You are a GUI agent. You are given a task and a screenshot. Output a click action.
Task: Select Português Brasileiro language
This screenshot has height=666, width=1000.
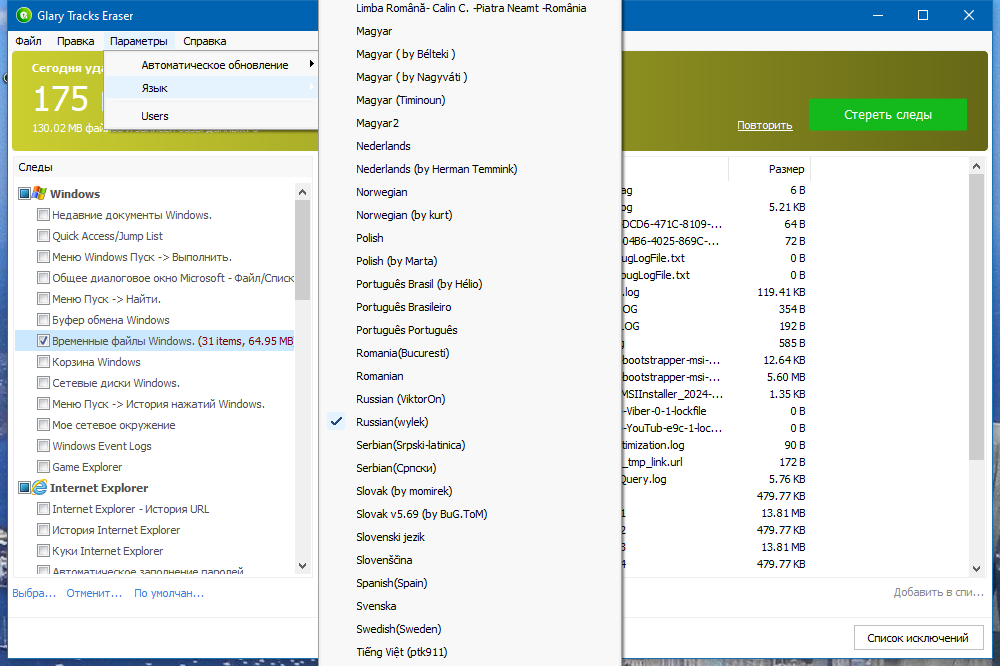(470, 307)
